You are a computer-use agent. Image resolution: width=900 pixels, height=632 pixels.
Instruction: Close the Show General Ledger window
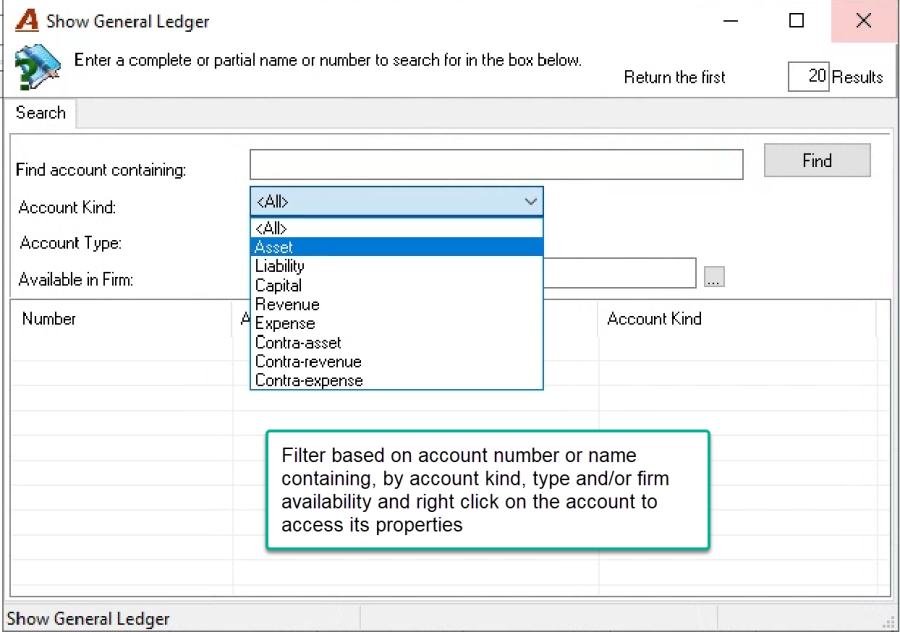click(x=863, y=21)
